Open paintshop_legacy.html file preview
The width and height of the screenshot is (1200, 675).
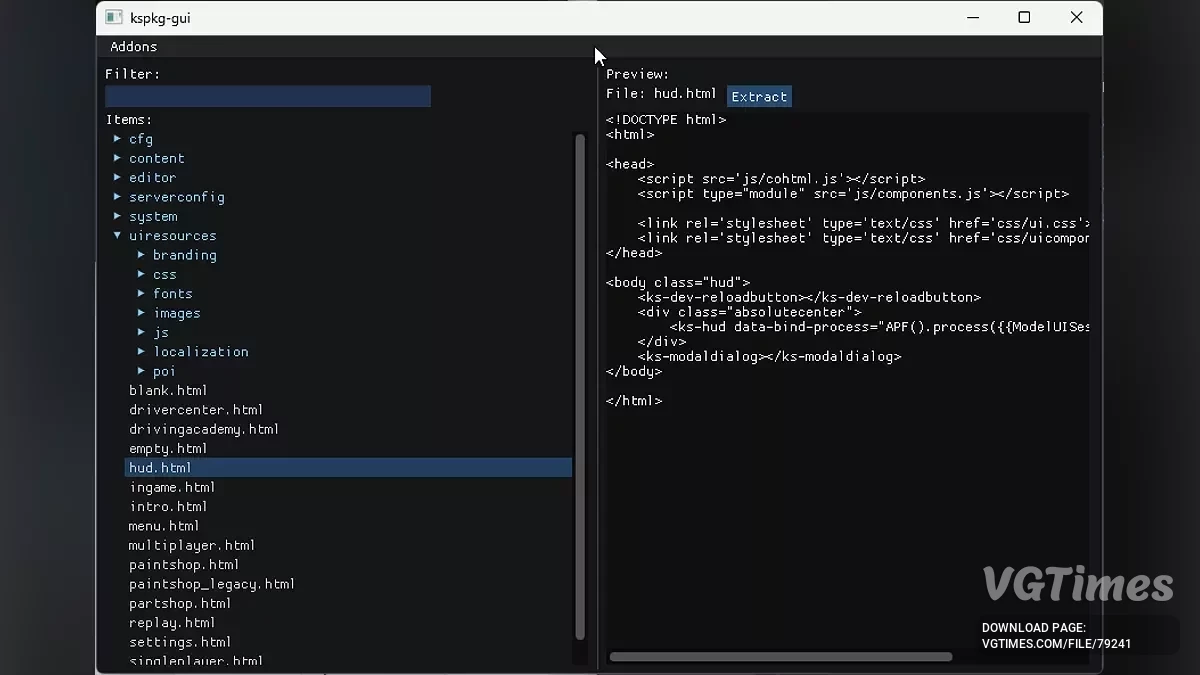pos(212,584)
